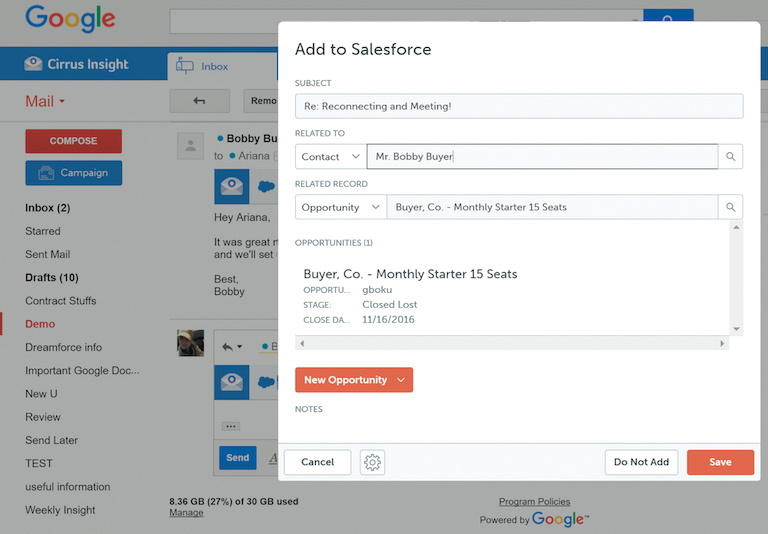Click the settings gear icon in dialog footer
Screen dimensions: 768x534
(373, 462)
